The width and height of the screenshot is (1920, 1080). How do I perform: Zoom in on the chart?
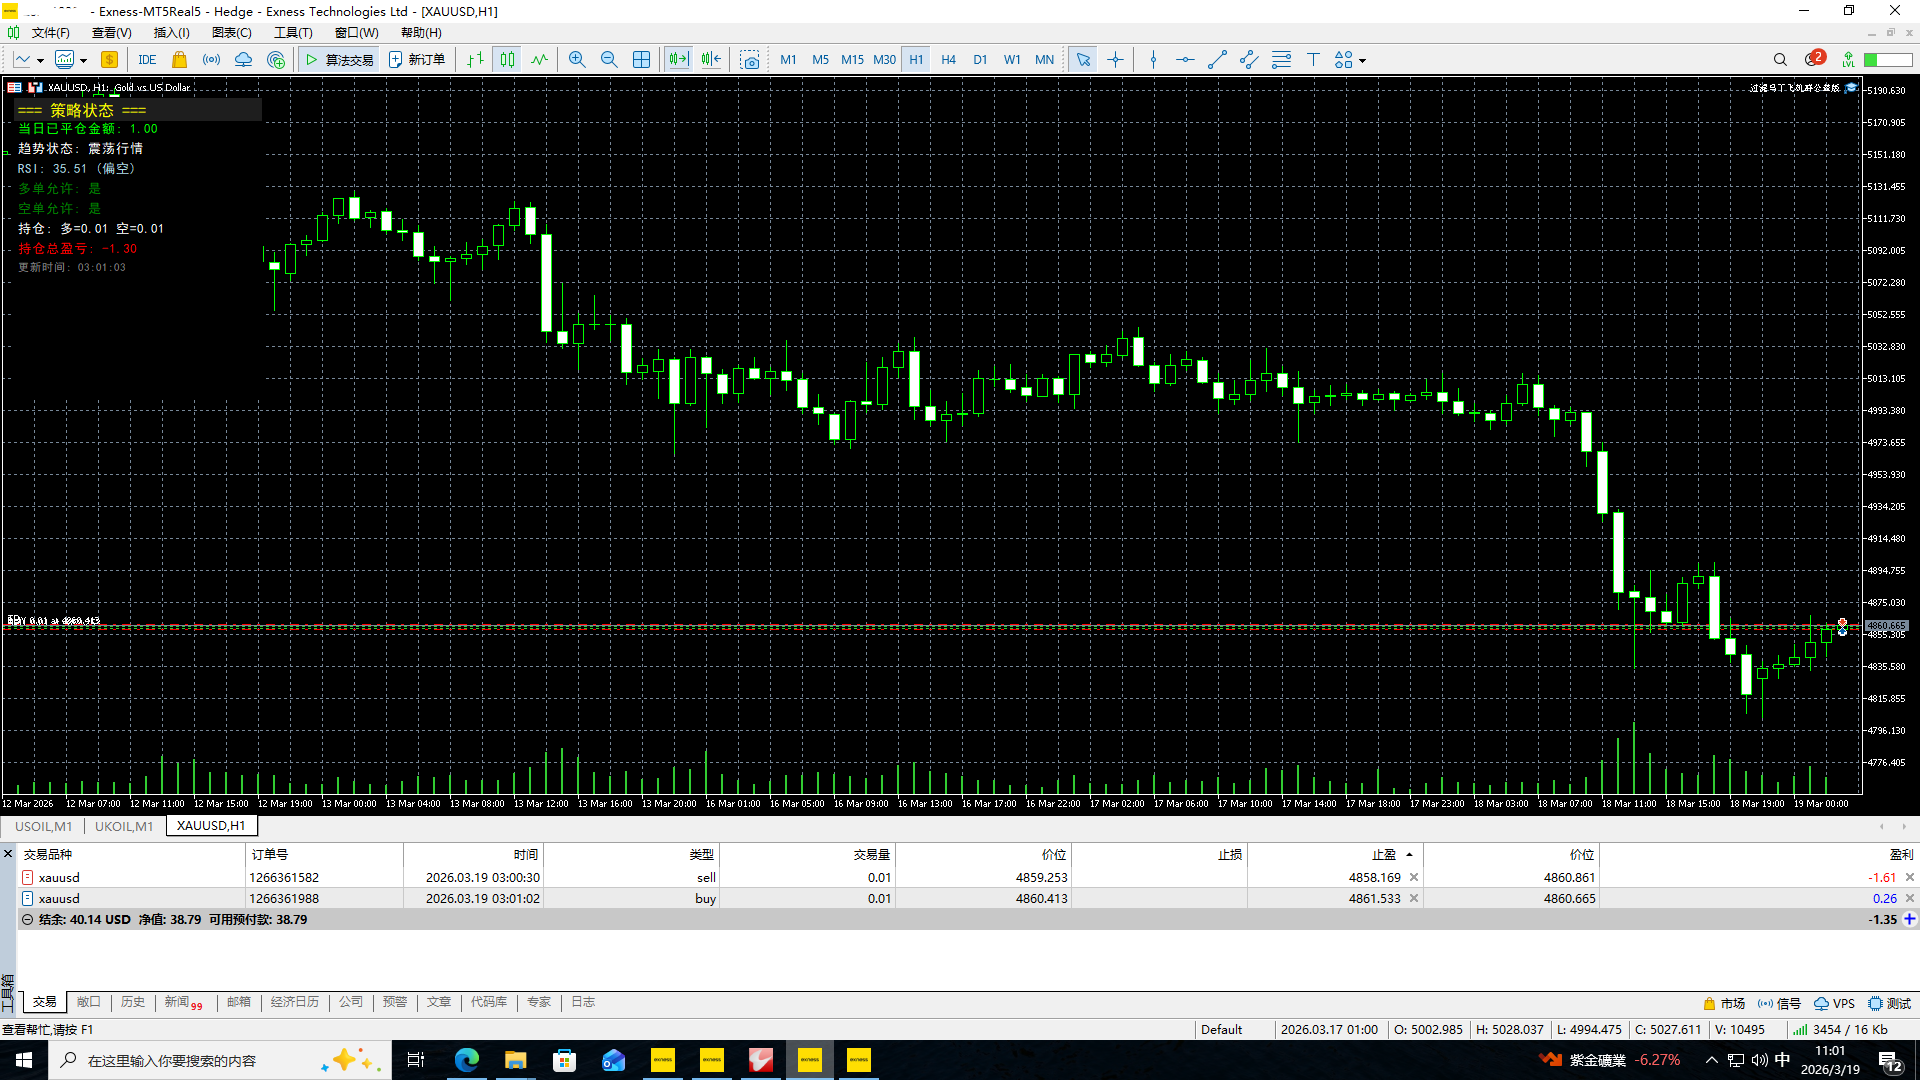point(577,60)
